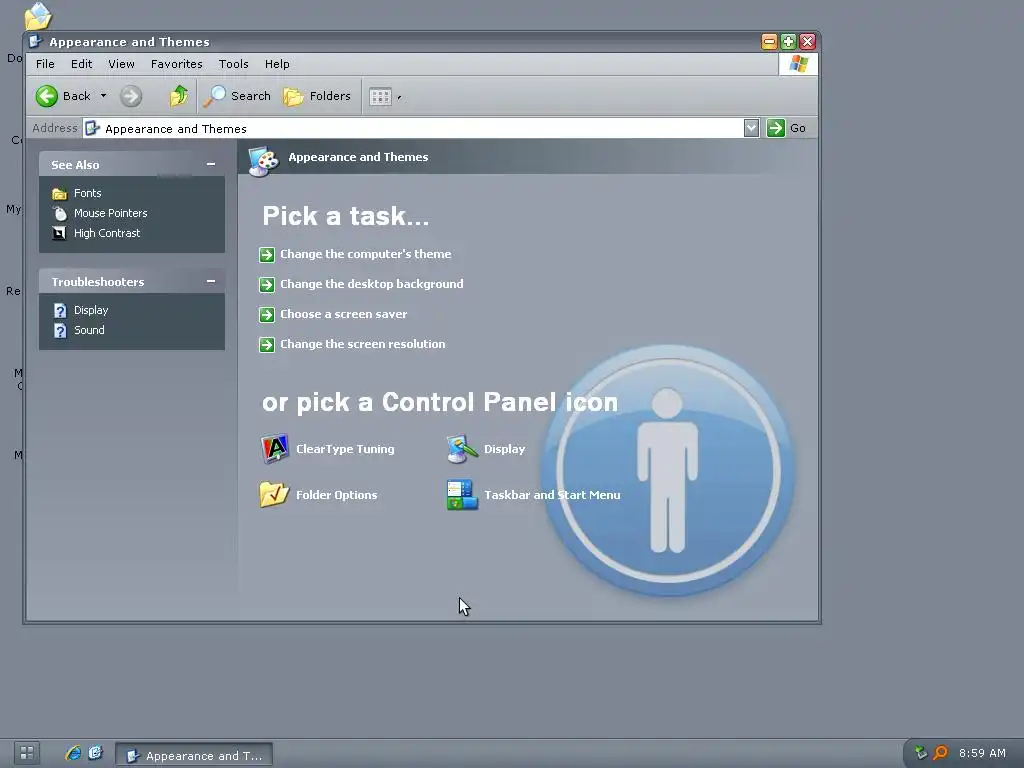
Task: Open Mouse Pointers settings
Action: (x=110, y=214)
